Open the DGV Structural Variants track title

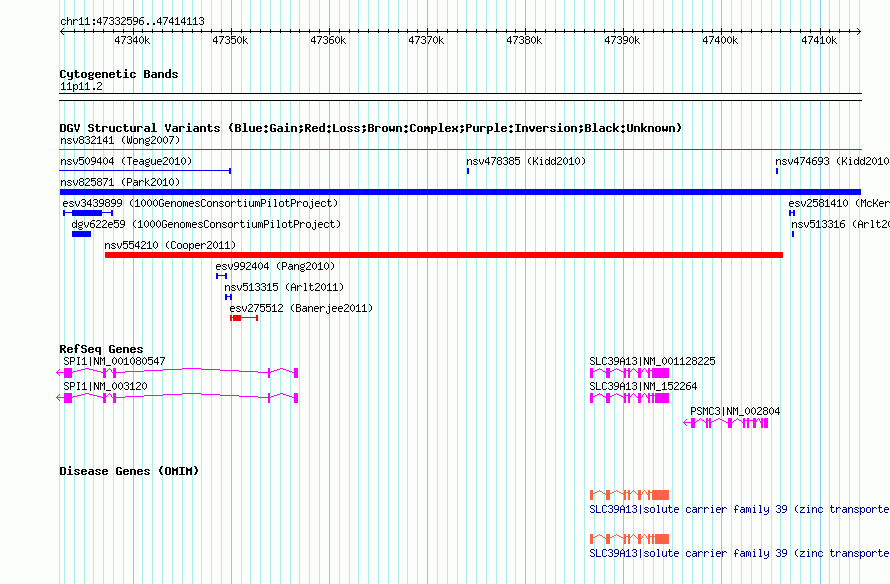(x=370, y=128)
